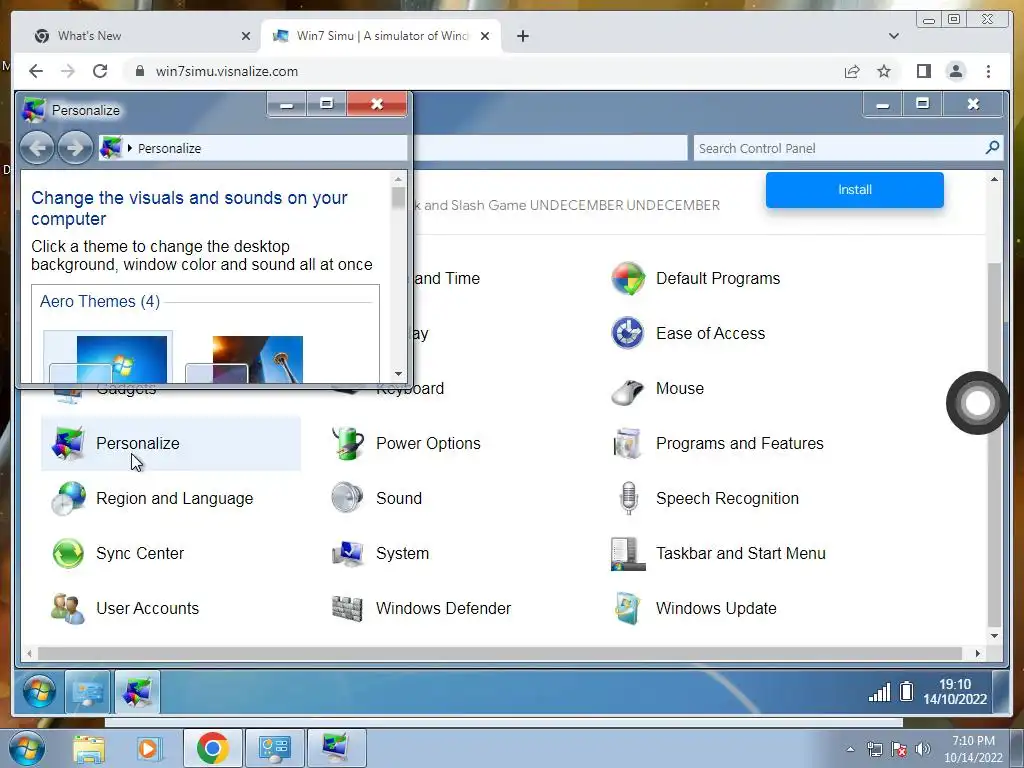This screenshot has width=1024, height=768.
Task: Open Chrome side panel icon
Action: click(x=923, y=71)
